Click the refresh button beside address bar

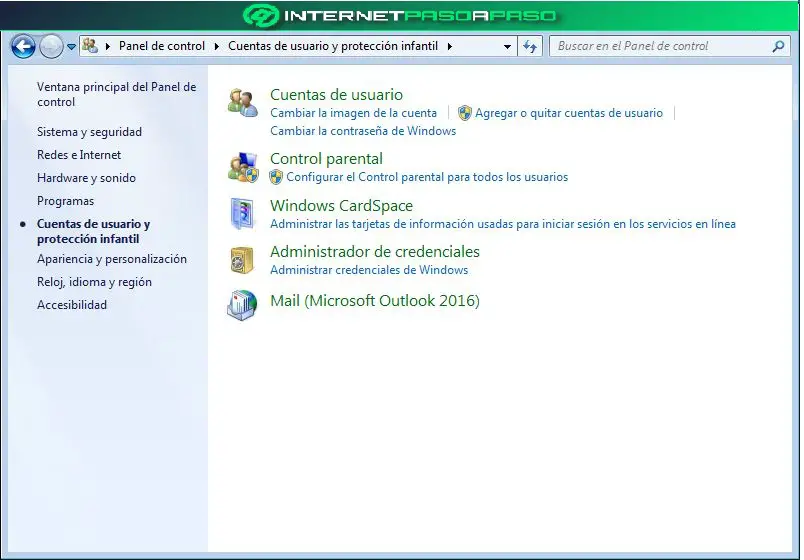[x=530, y=47]
